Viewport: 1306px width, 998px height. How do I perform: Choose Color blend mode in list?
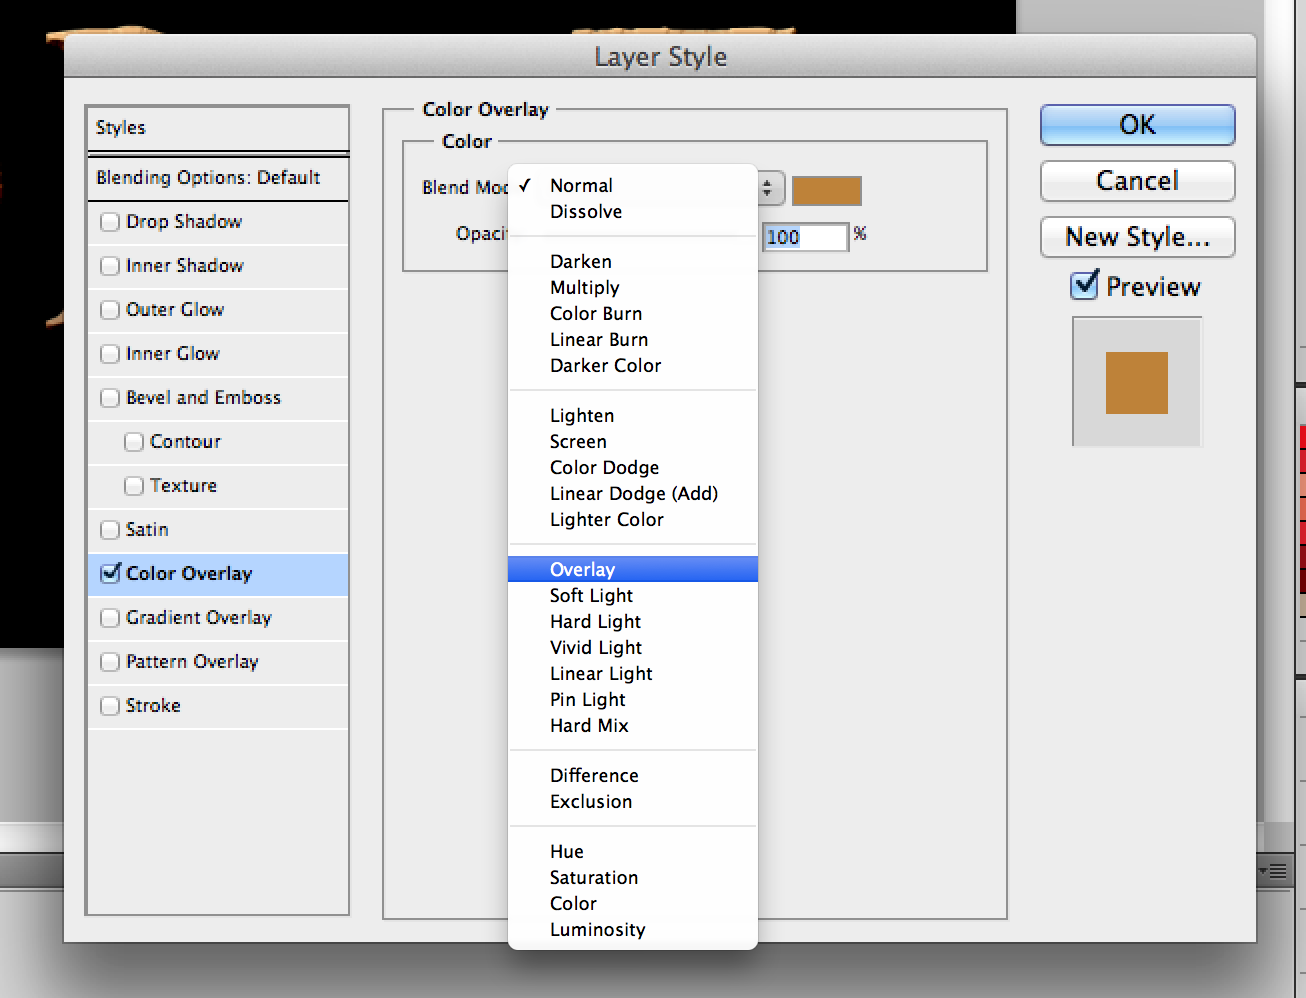point(632,904)
